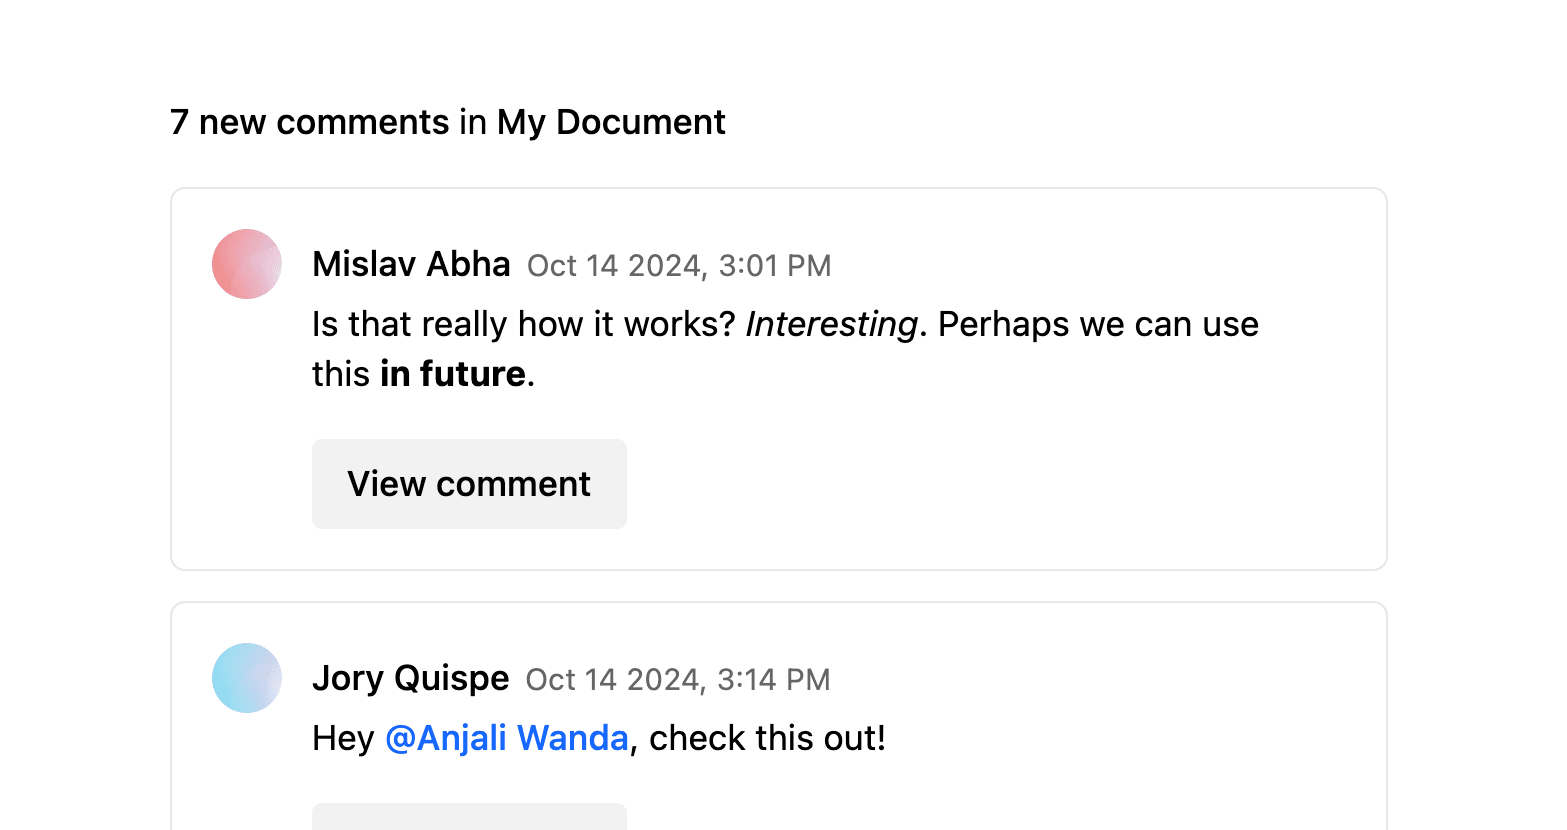Viewport: 1567px width, 830px height.
Task: Click the comment text Hey @Anjali Wanda, check this out
Action: [598, 737]
